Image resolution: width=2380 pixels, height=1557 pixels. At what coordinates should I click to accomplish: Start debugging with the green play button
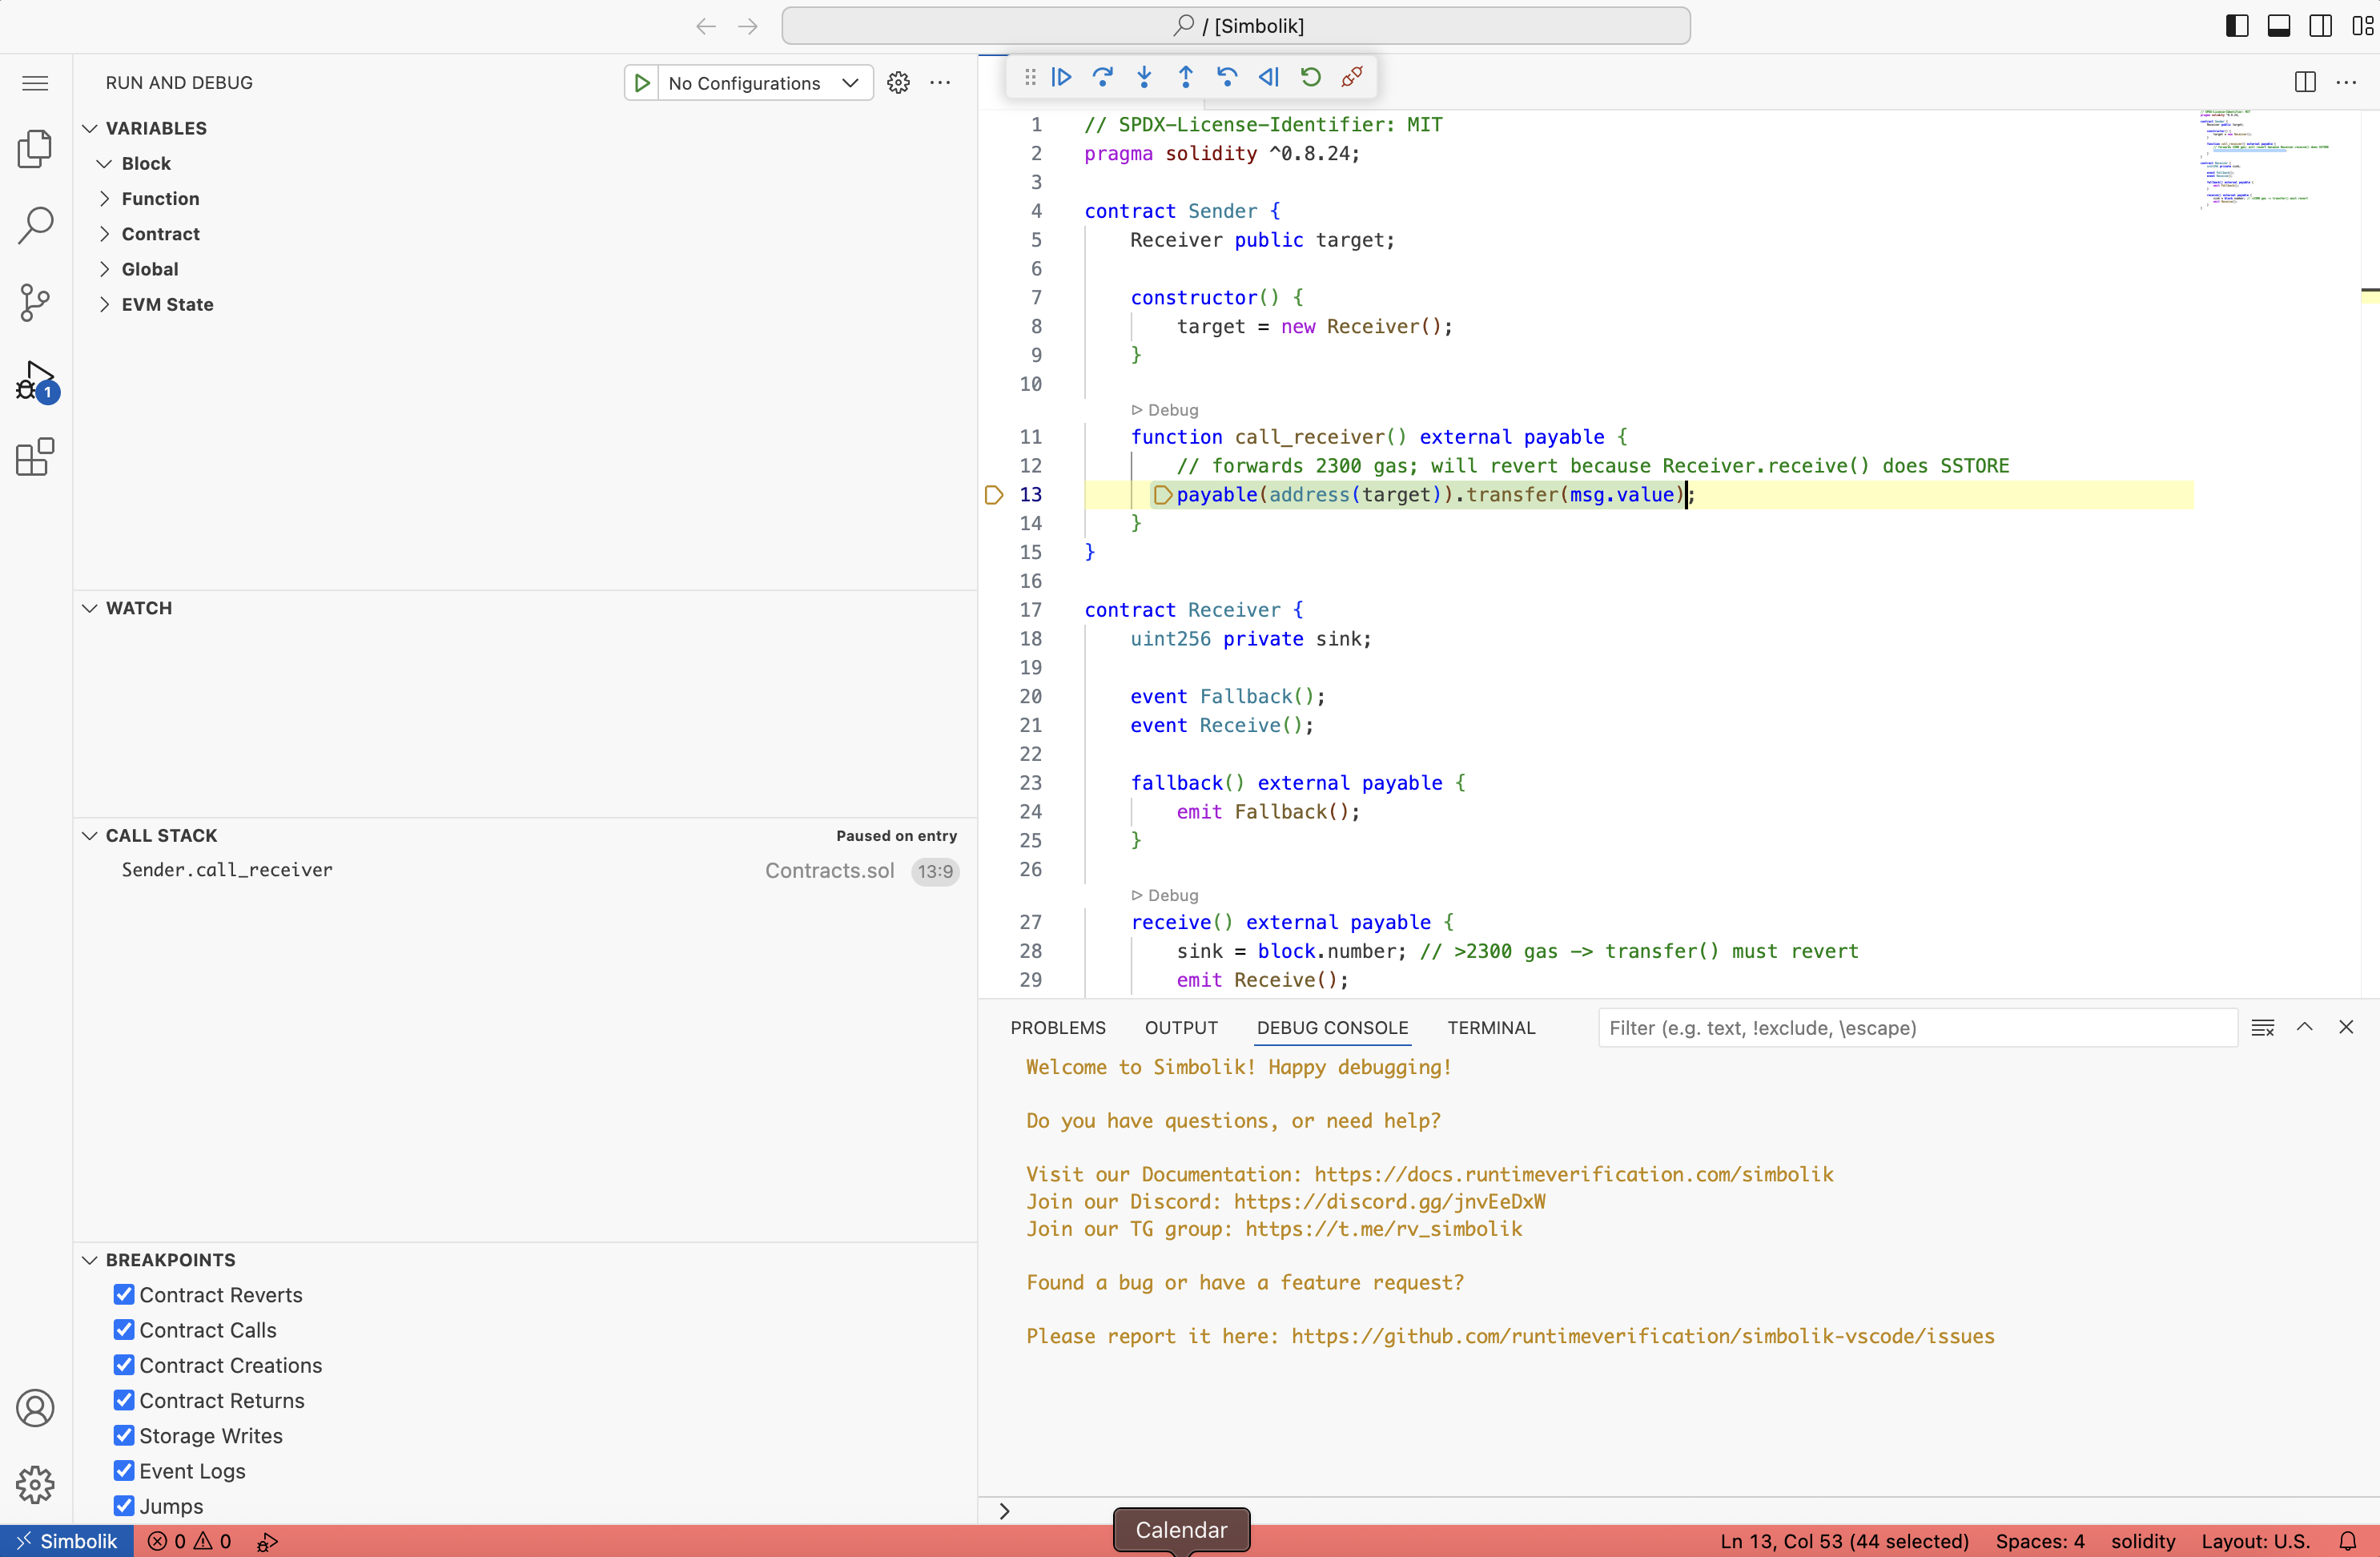tap(642, 83)
